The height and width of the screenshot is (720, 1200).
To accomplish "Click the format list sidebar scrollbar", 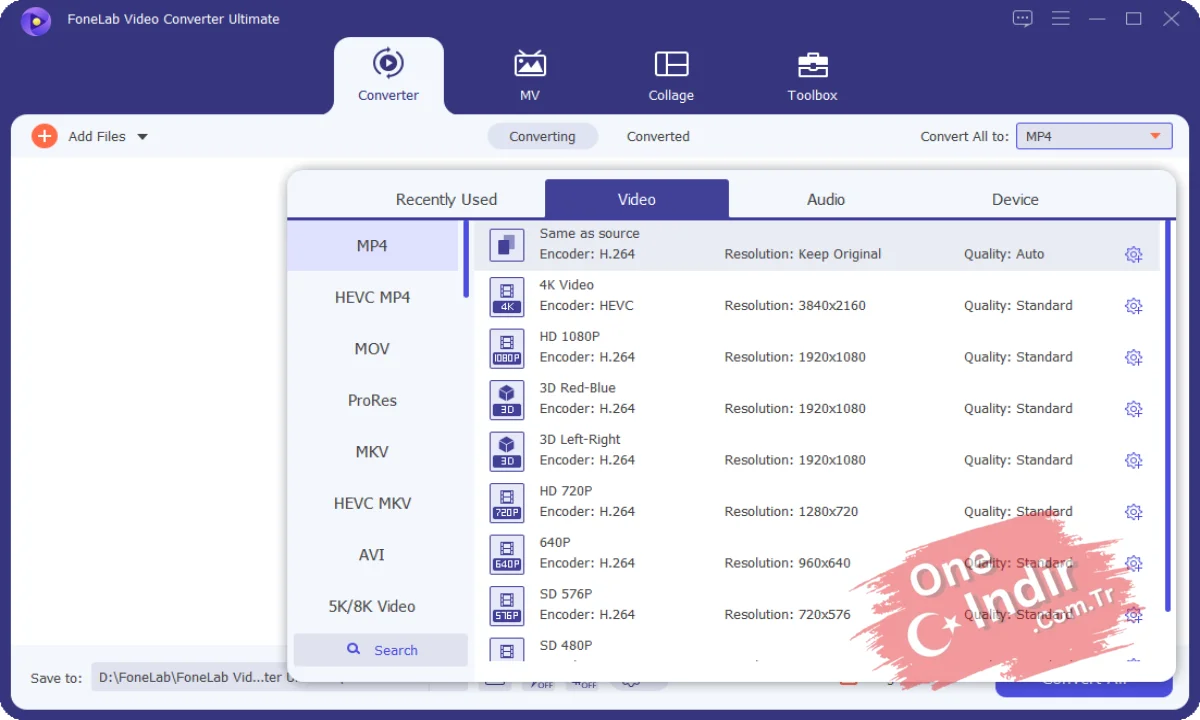I will [466, 259].
